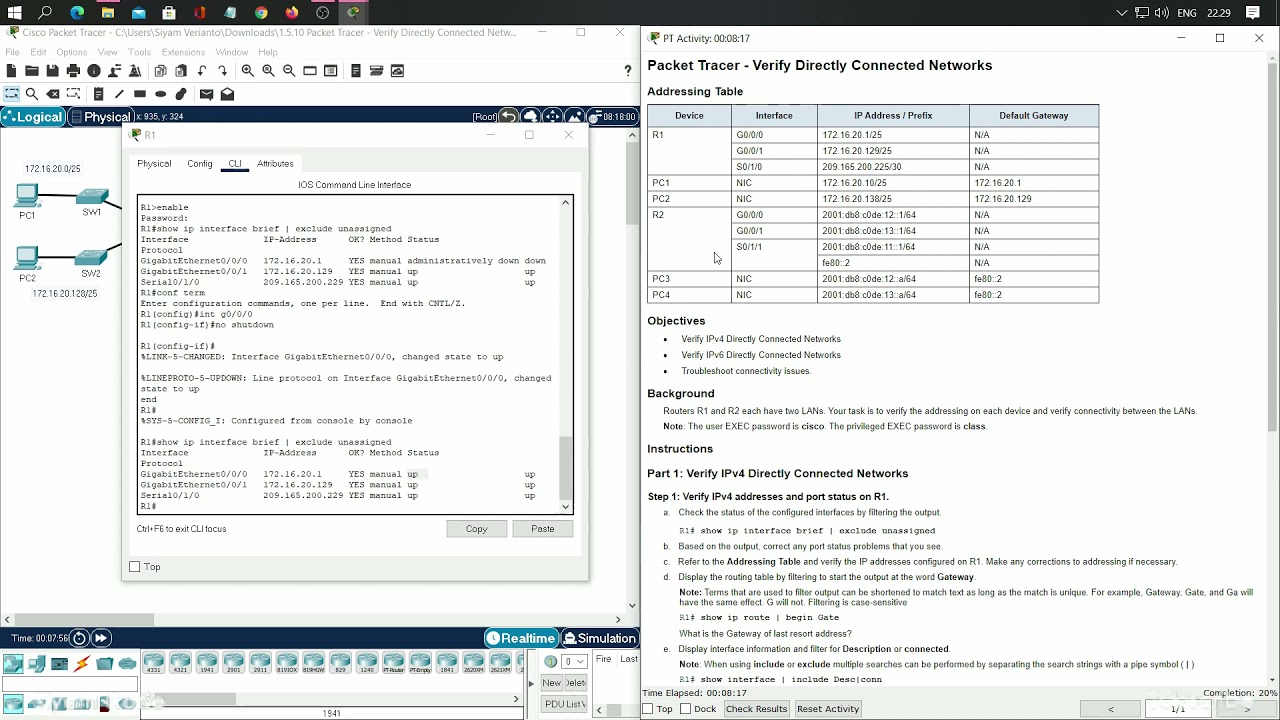Image resolution: width=1280 pixels, height=720 pixels.
Task: Switch to Physical workspace view
Action: pos(99,117)
